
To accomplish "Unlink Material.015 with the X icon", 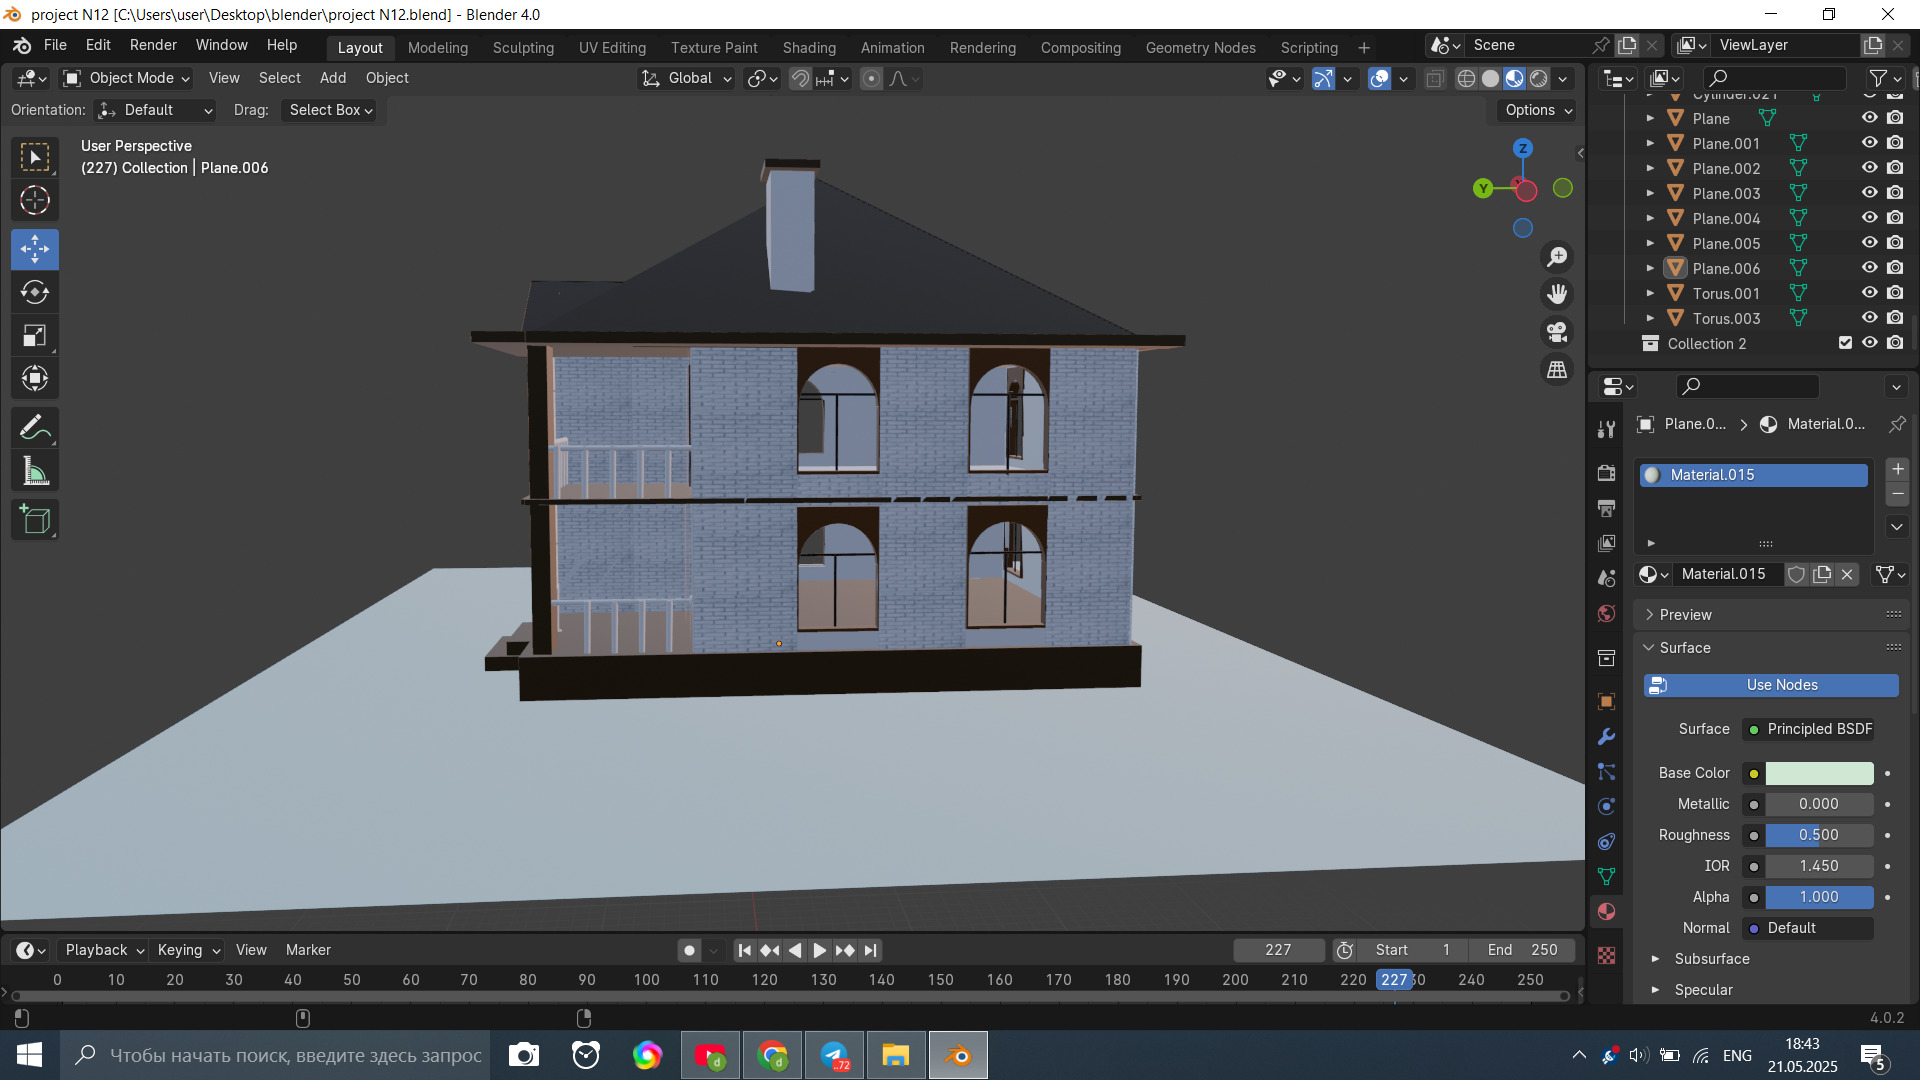I will point(1847,574).
